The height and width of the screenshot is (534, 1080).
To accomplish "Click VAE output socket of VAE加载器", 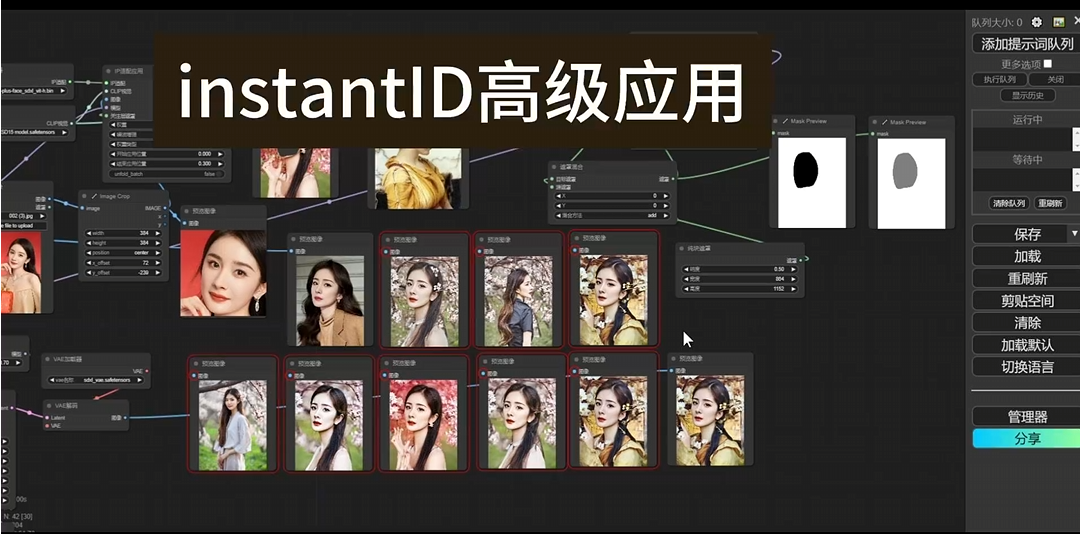I will pyautogui.click(x=147, y=371).
